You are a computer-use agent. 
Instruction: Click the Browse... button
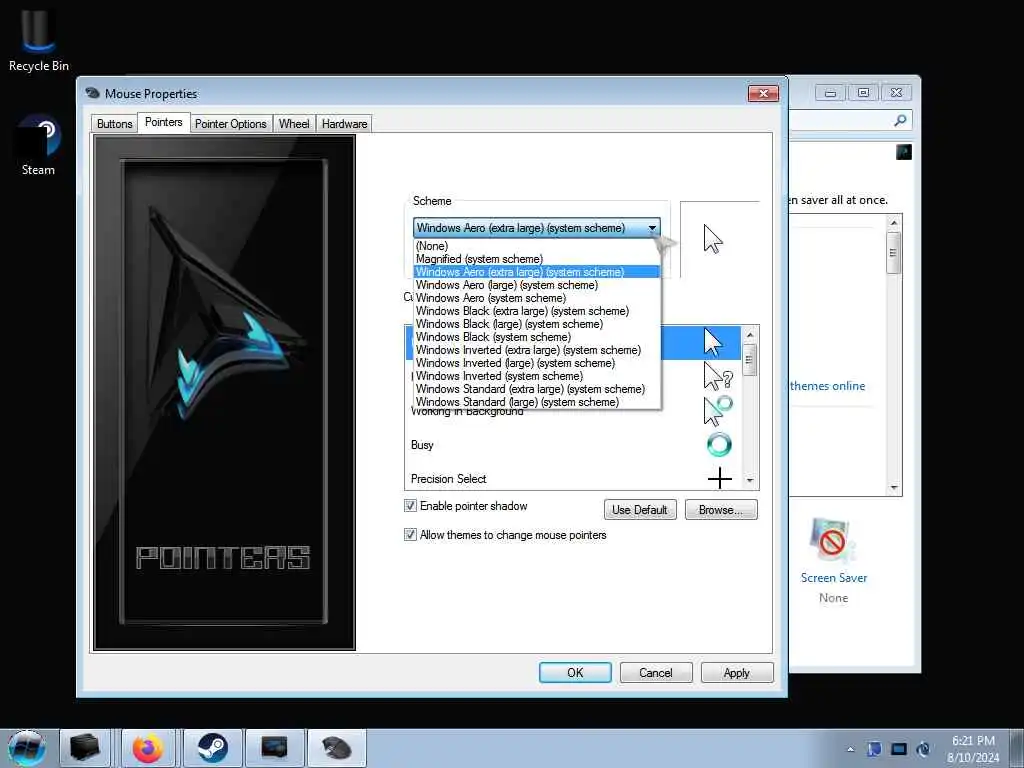pos(721,510)
